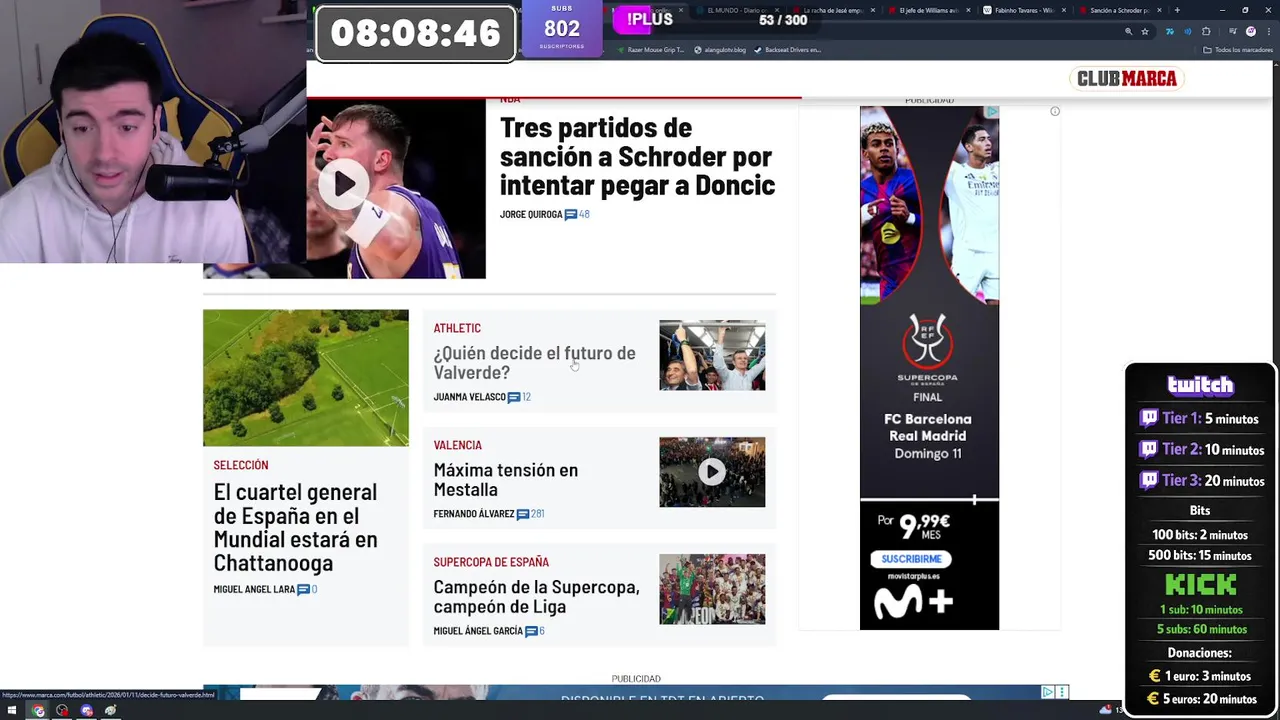Bookmark this page with the star icon

[x=1145, y=31]
